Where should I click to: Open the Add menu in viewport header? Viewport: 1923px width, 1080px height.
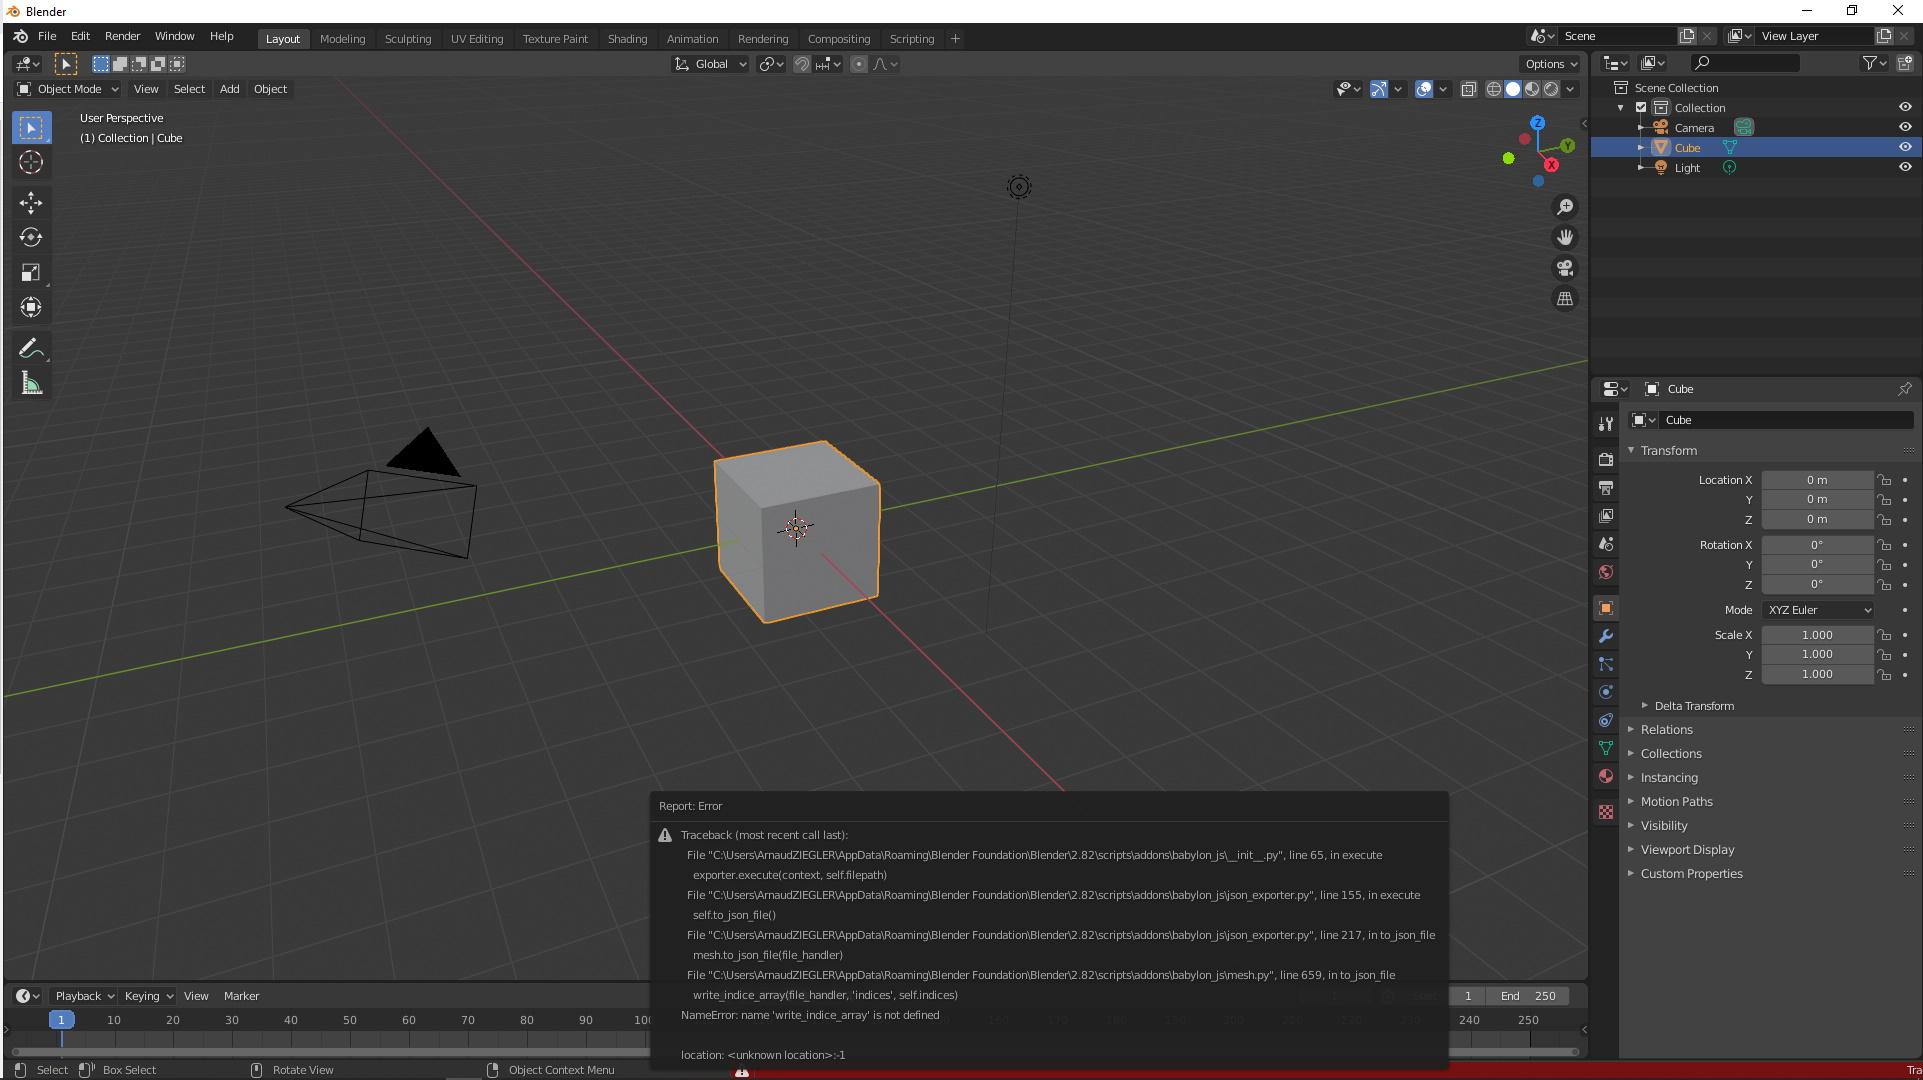pyautogui.click(x=229, y=89)
